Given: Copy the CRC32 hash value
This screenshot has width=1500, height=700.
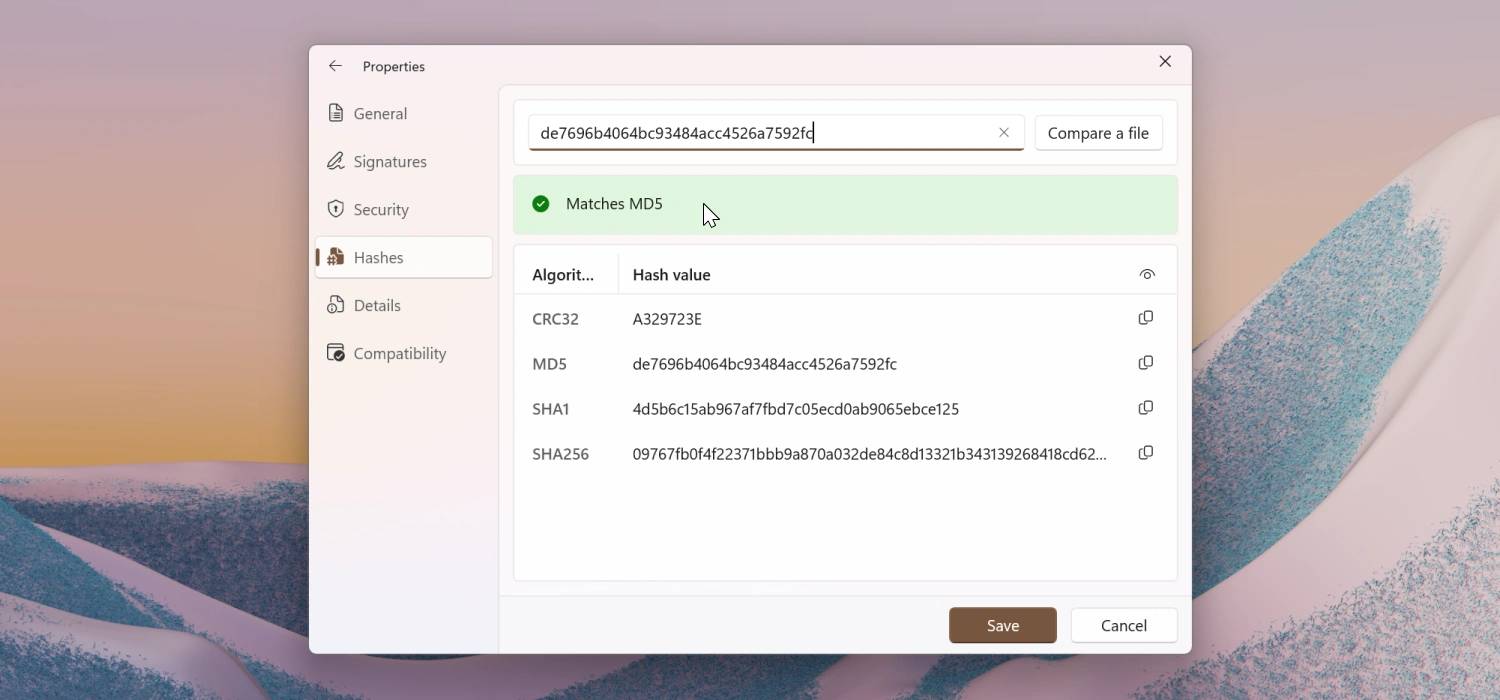Looking at the screenshot, I should pos(1145,317).
